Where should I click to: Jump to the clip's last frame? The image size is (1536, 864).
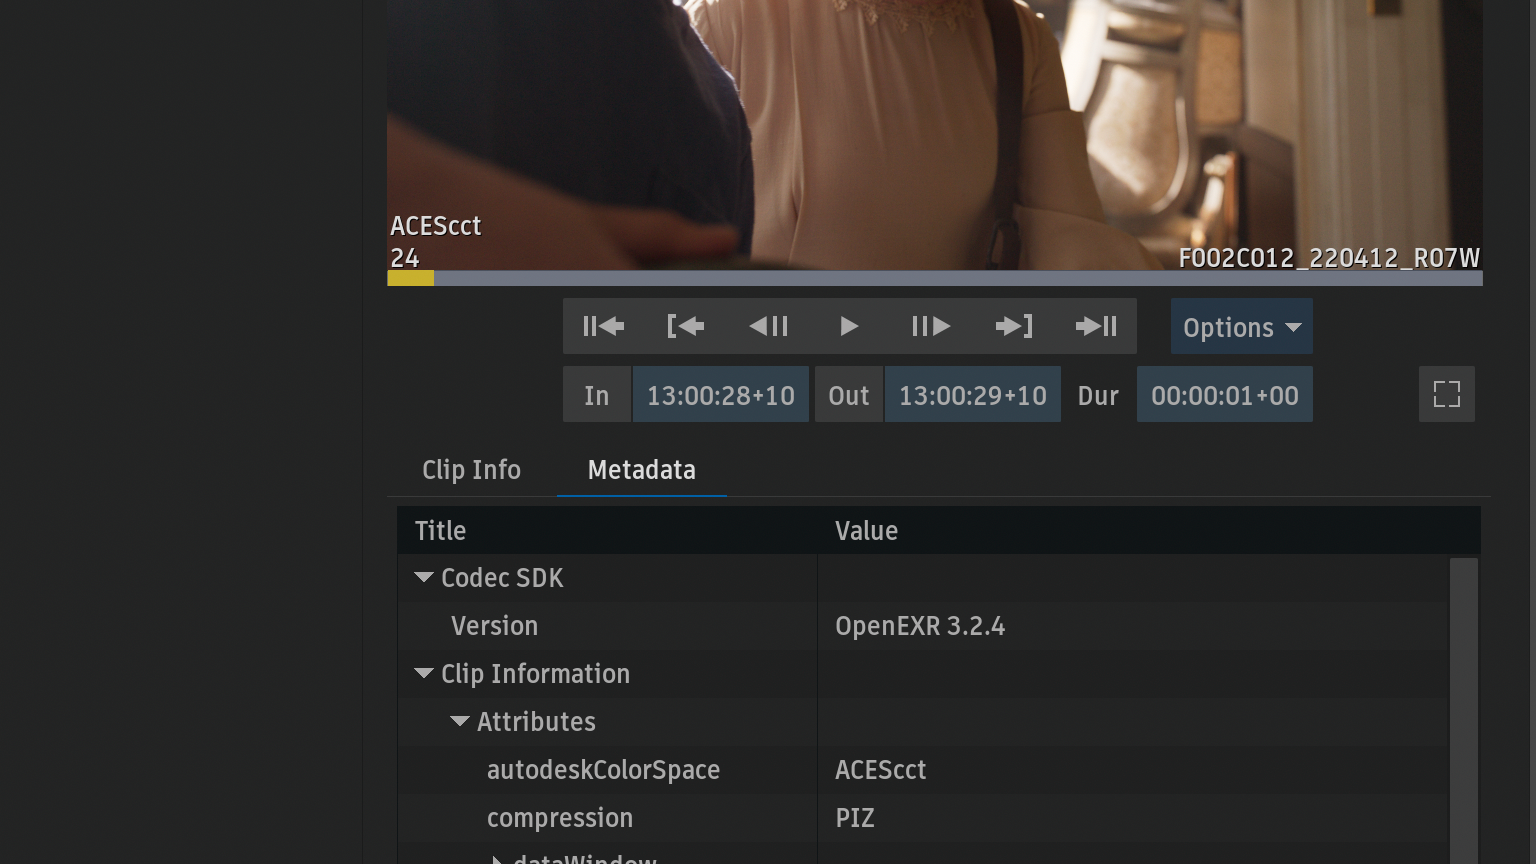pos(1096,326)
